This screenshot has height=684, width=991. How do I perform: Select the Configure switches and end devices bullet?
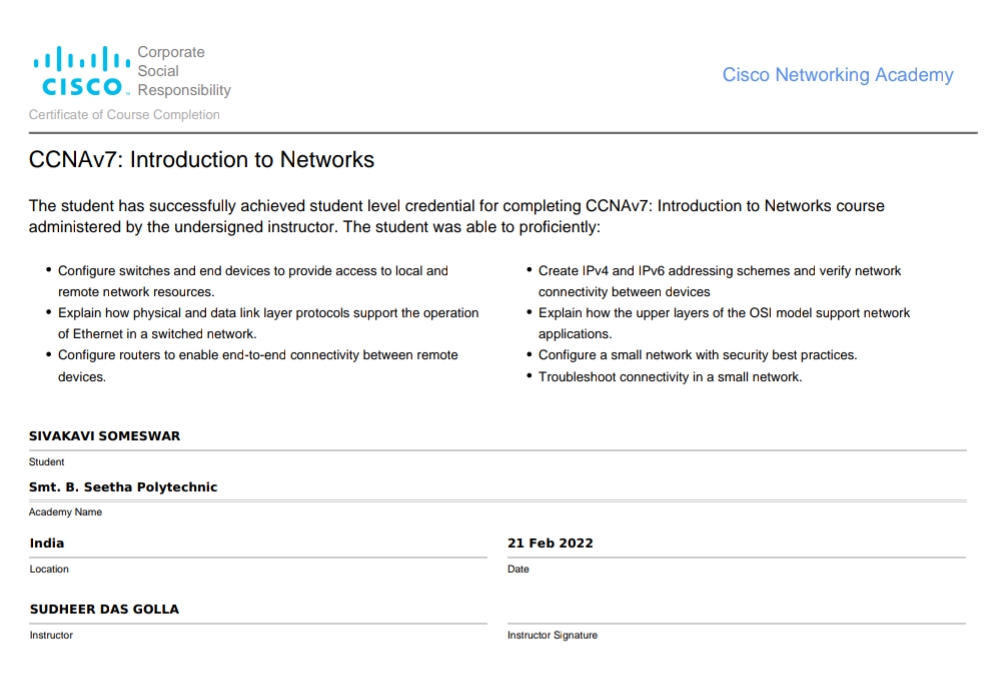tap(252, 281)
